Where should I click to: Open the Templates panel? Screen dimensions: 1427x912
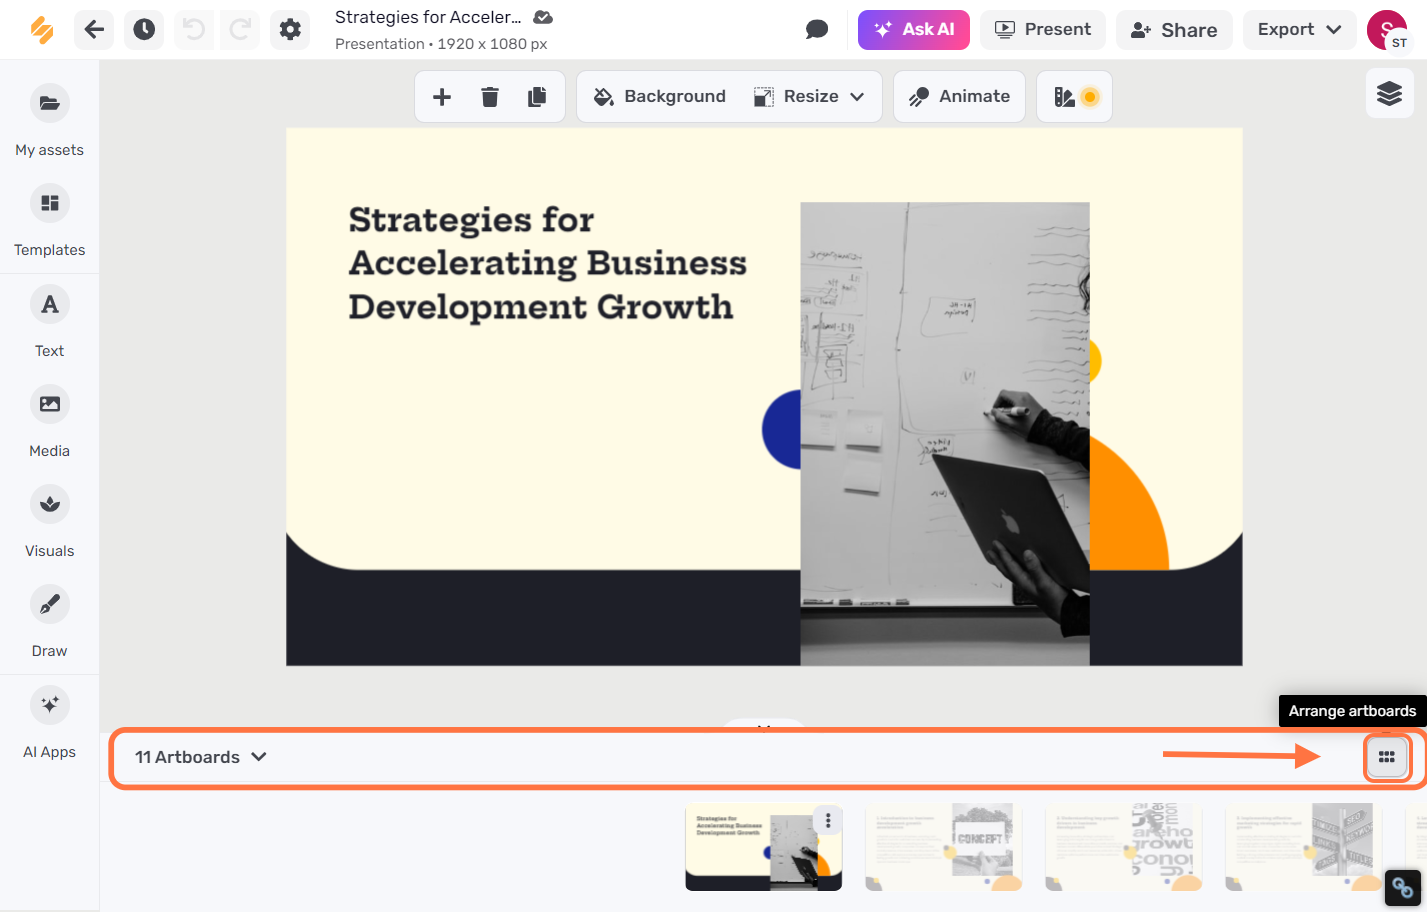pyautogui.click(x=49, y=220)
